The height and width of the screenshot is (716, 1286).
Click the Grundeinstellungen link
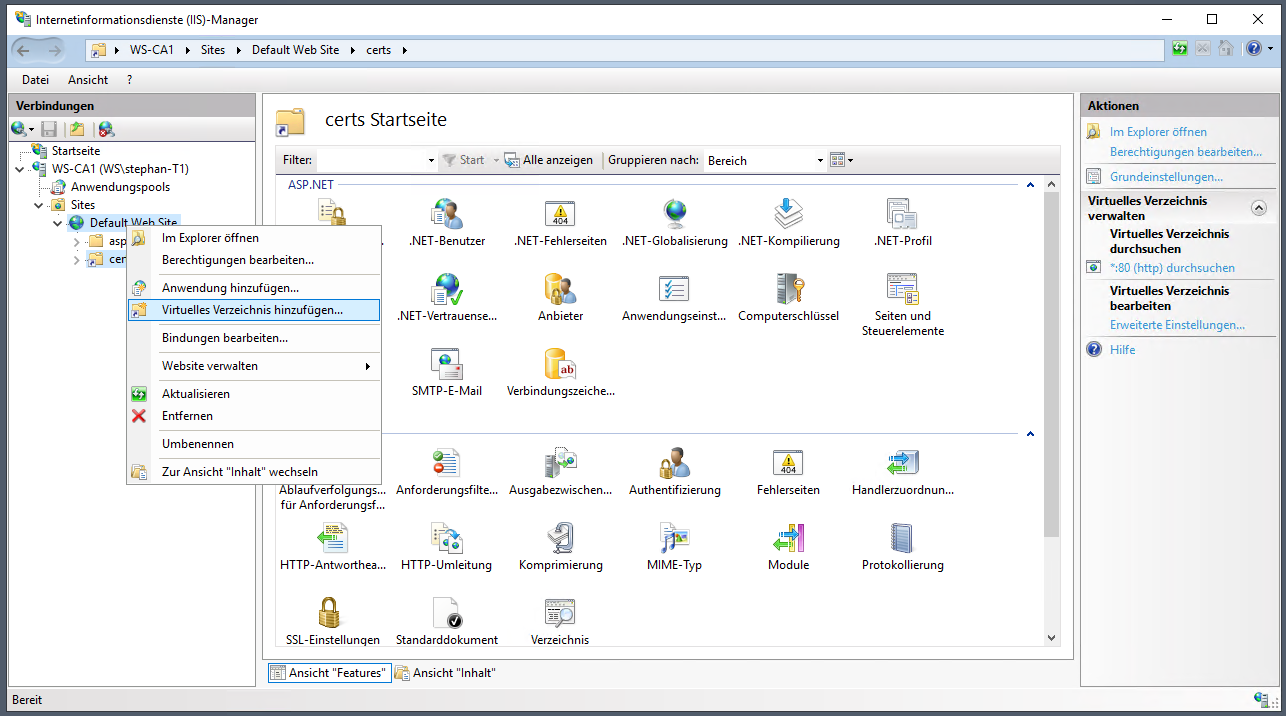coord(1166,177)
